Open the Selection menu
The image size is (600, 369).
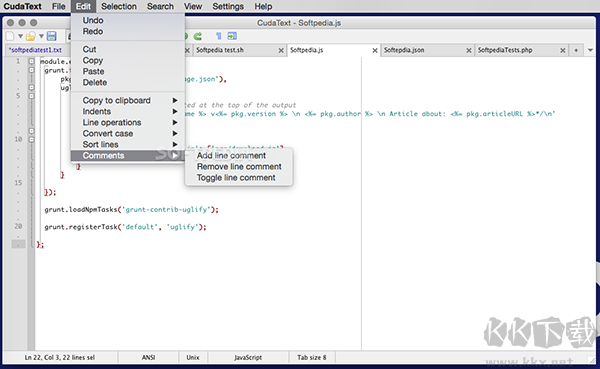click(x=119, y=6)
